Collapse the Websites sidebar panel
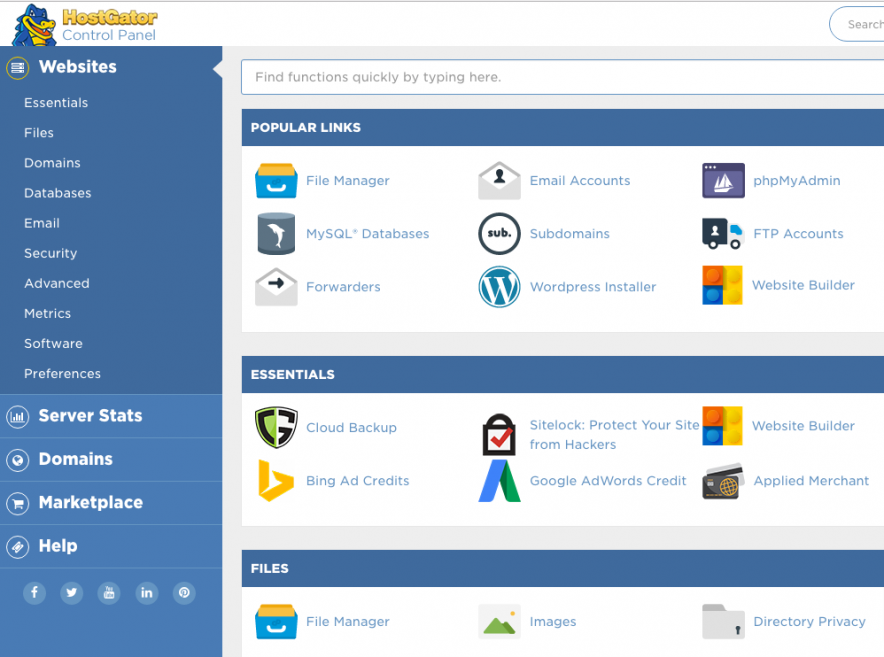Image resolution: width=884 pixels, height=657 pixels. pyautogui.click(x=218, y=68)
